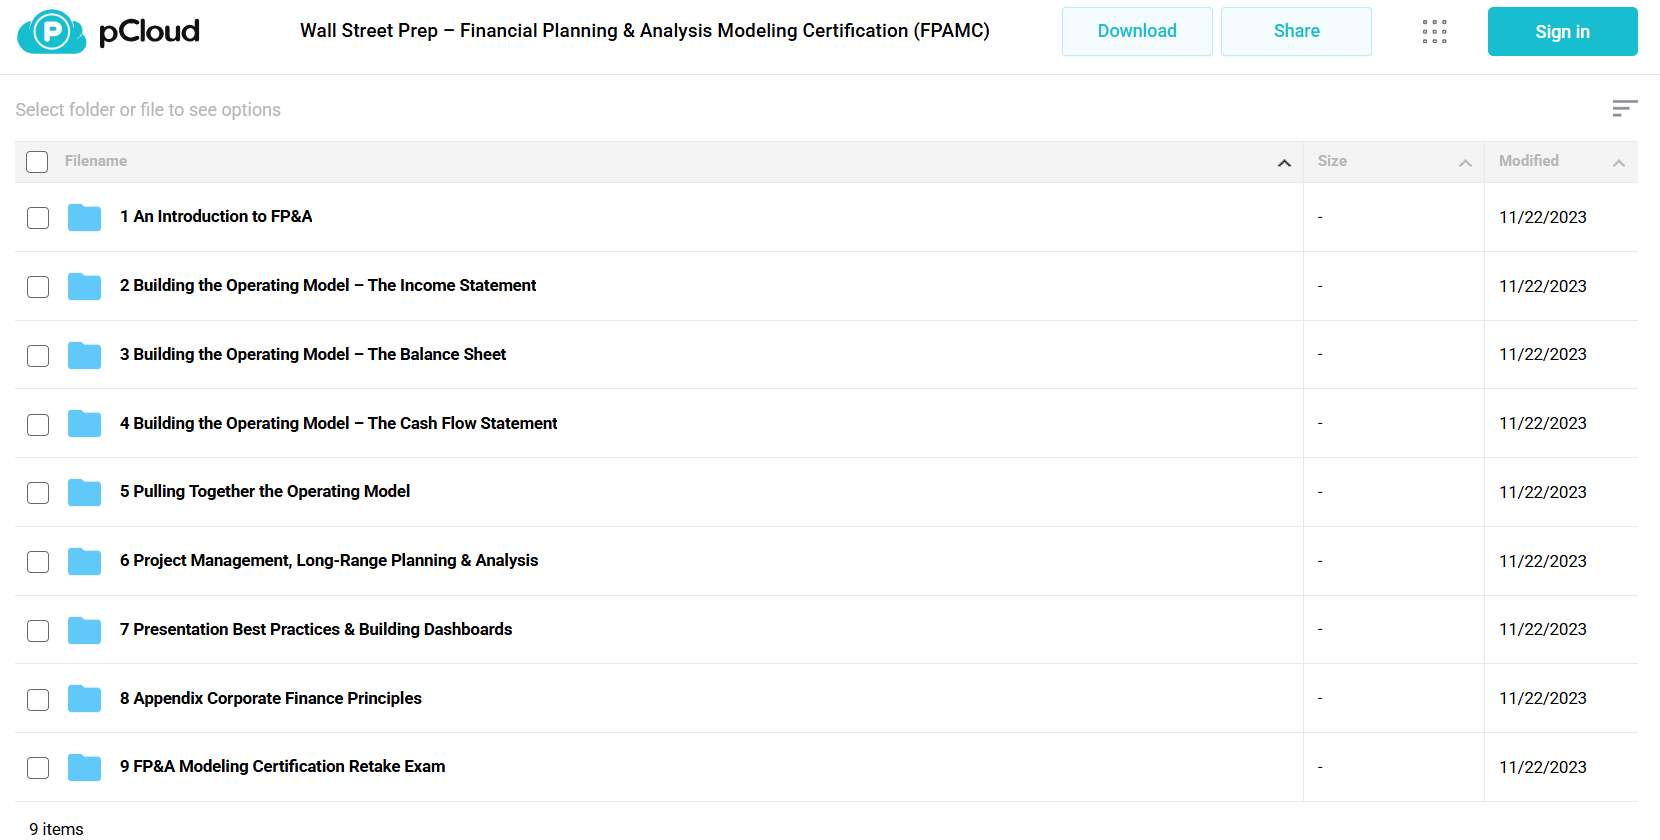Open folder 2 Building the Operating Model Income Statement

[328, 285]
